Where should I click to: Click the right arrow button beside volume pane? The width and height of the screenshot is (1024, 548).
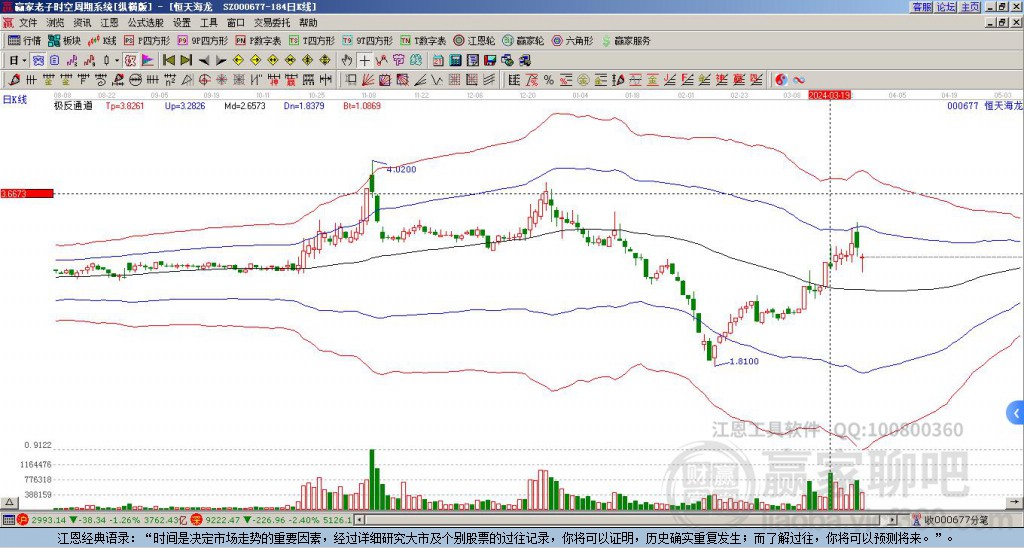pos(1015,502)
